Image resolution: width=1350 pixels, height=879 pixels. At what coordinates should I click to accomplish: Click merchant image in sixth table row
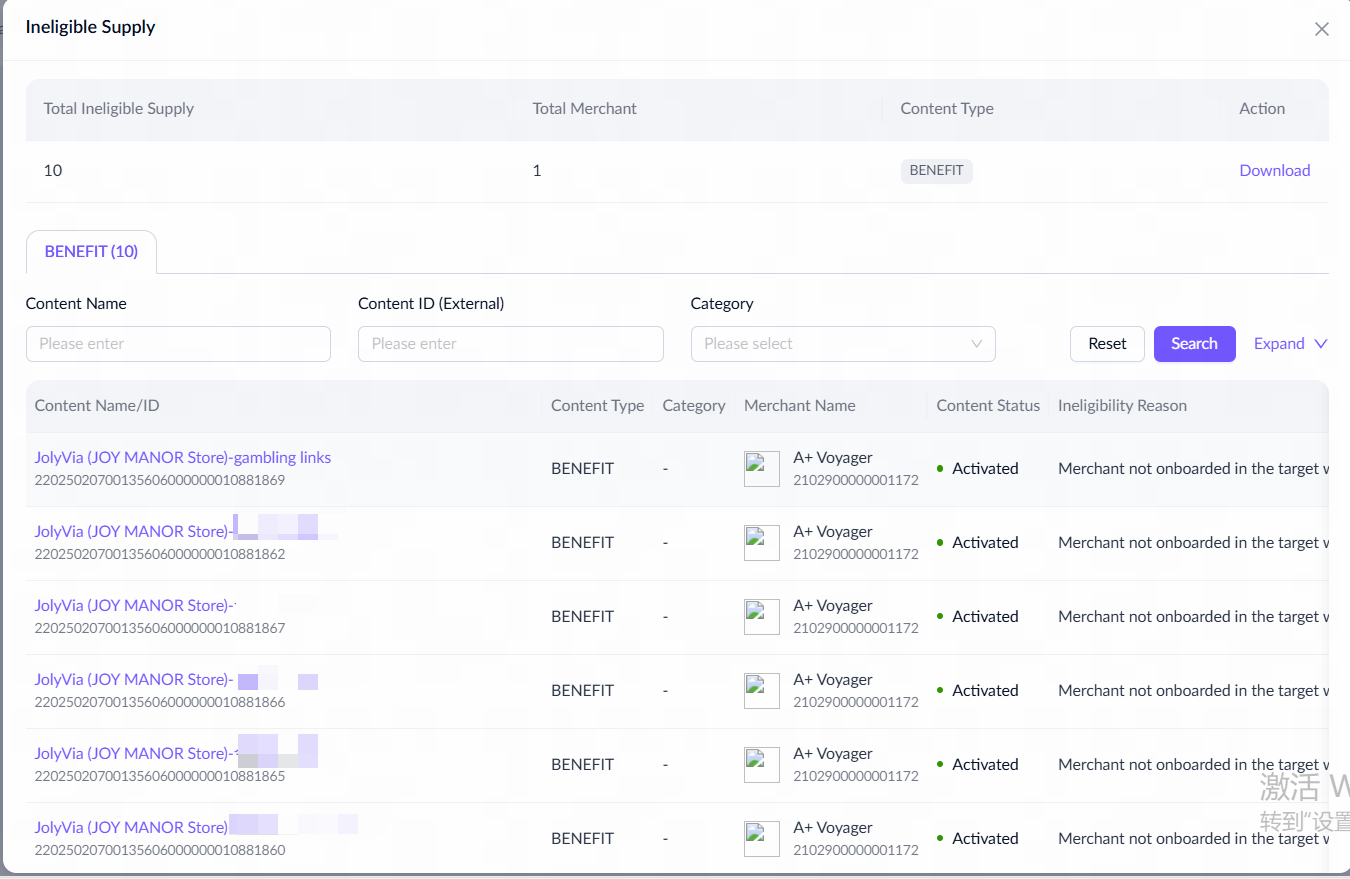pos(761,839)
